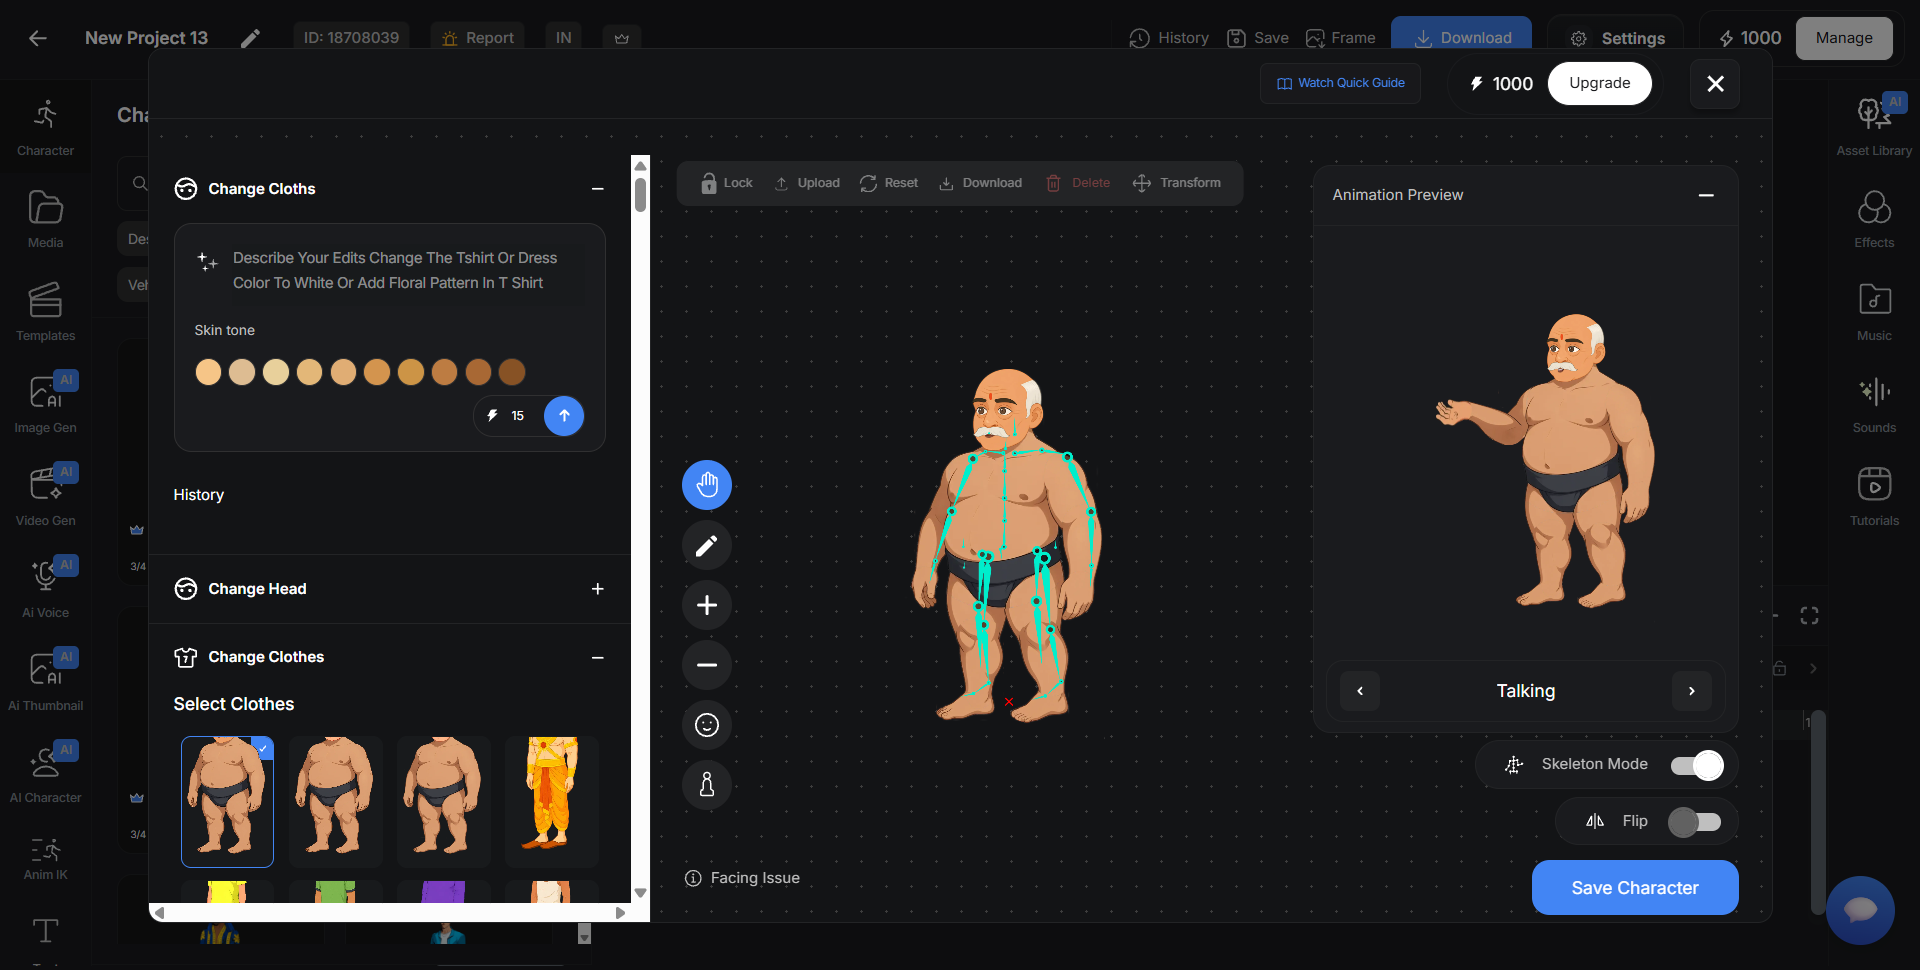The width and height of the screenshot is (1920, 970).
Task: Click Upload in the canvas toolbar
Action: pyautogui.click(x=807, y=183)
